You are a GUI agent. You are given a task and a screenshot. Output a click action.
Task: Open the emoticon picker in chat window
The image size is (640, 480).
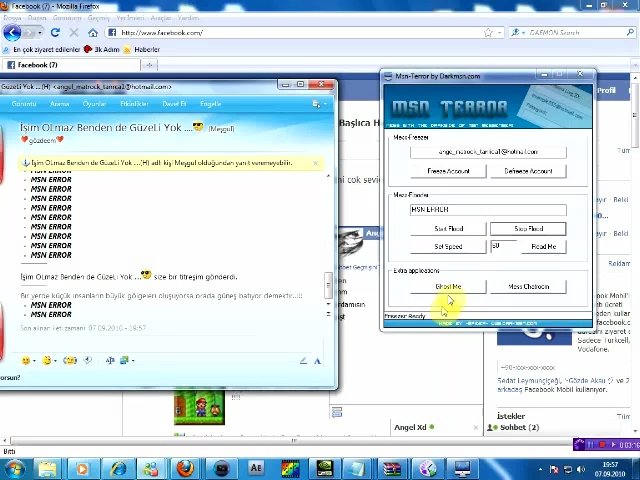[x=26, y=360]
